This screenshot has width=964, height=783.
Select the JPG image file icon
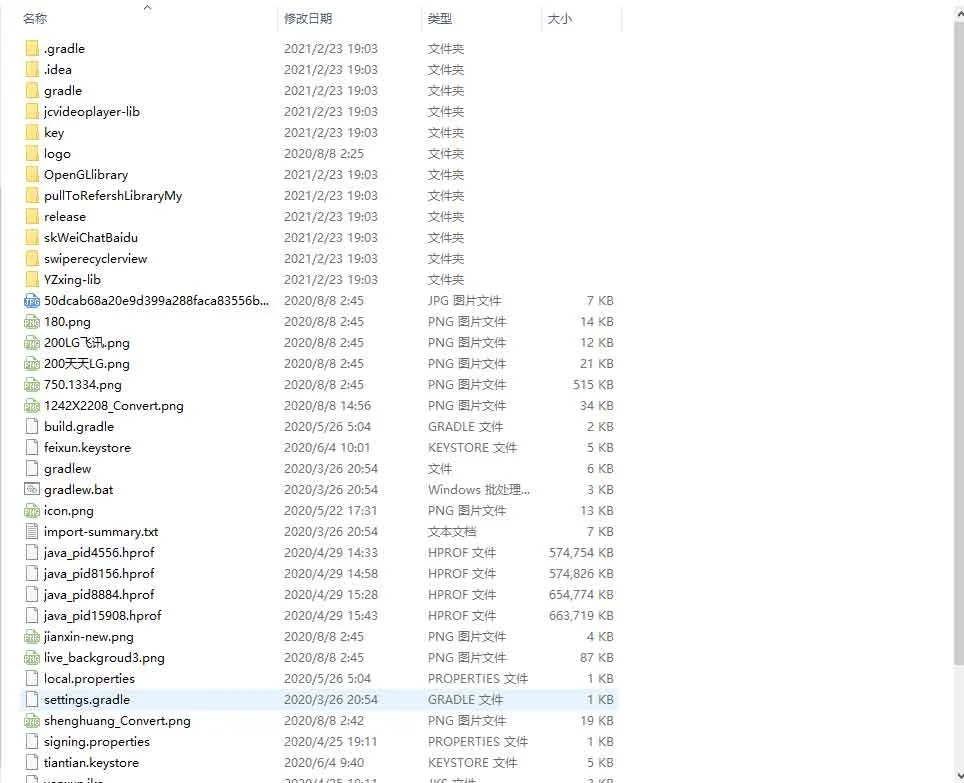[x=32, y=300]
